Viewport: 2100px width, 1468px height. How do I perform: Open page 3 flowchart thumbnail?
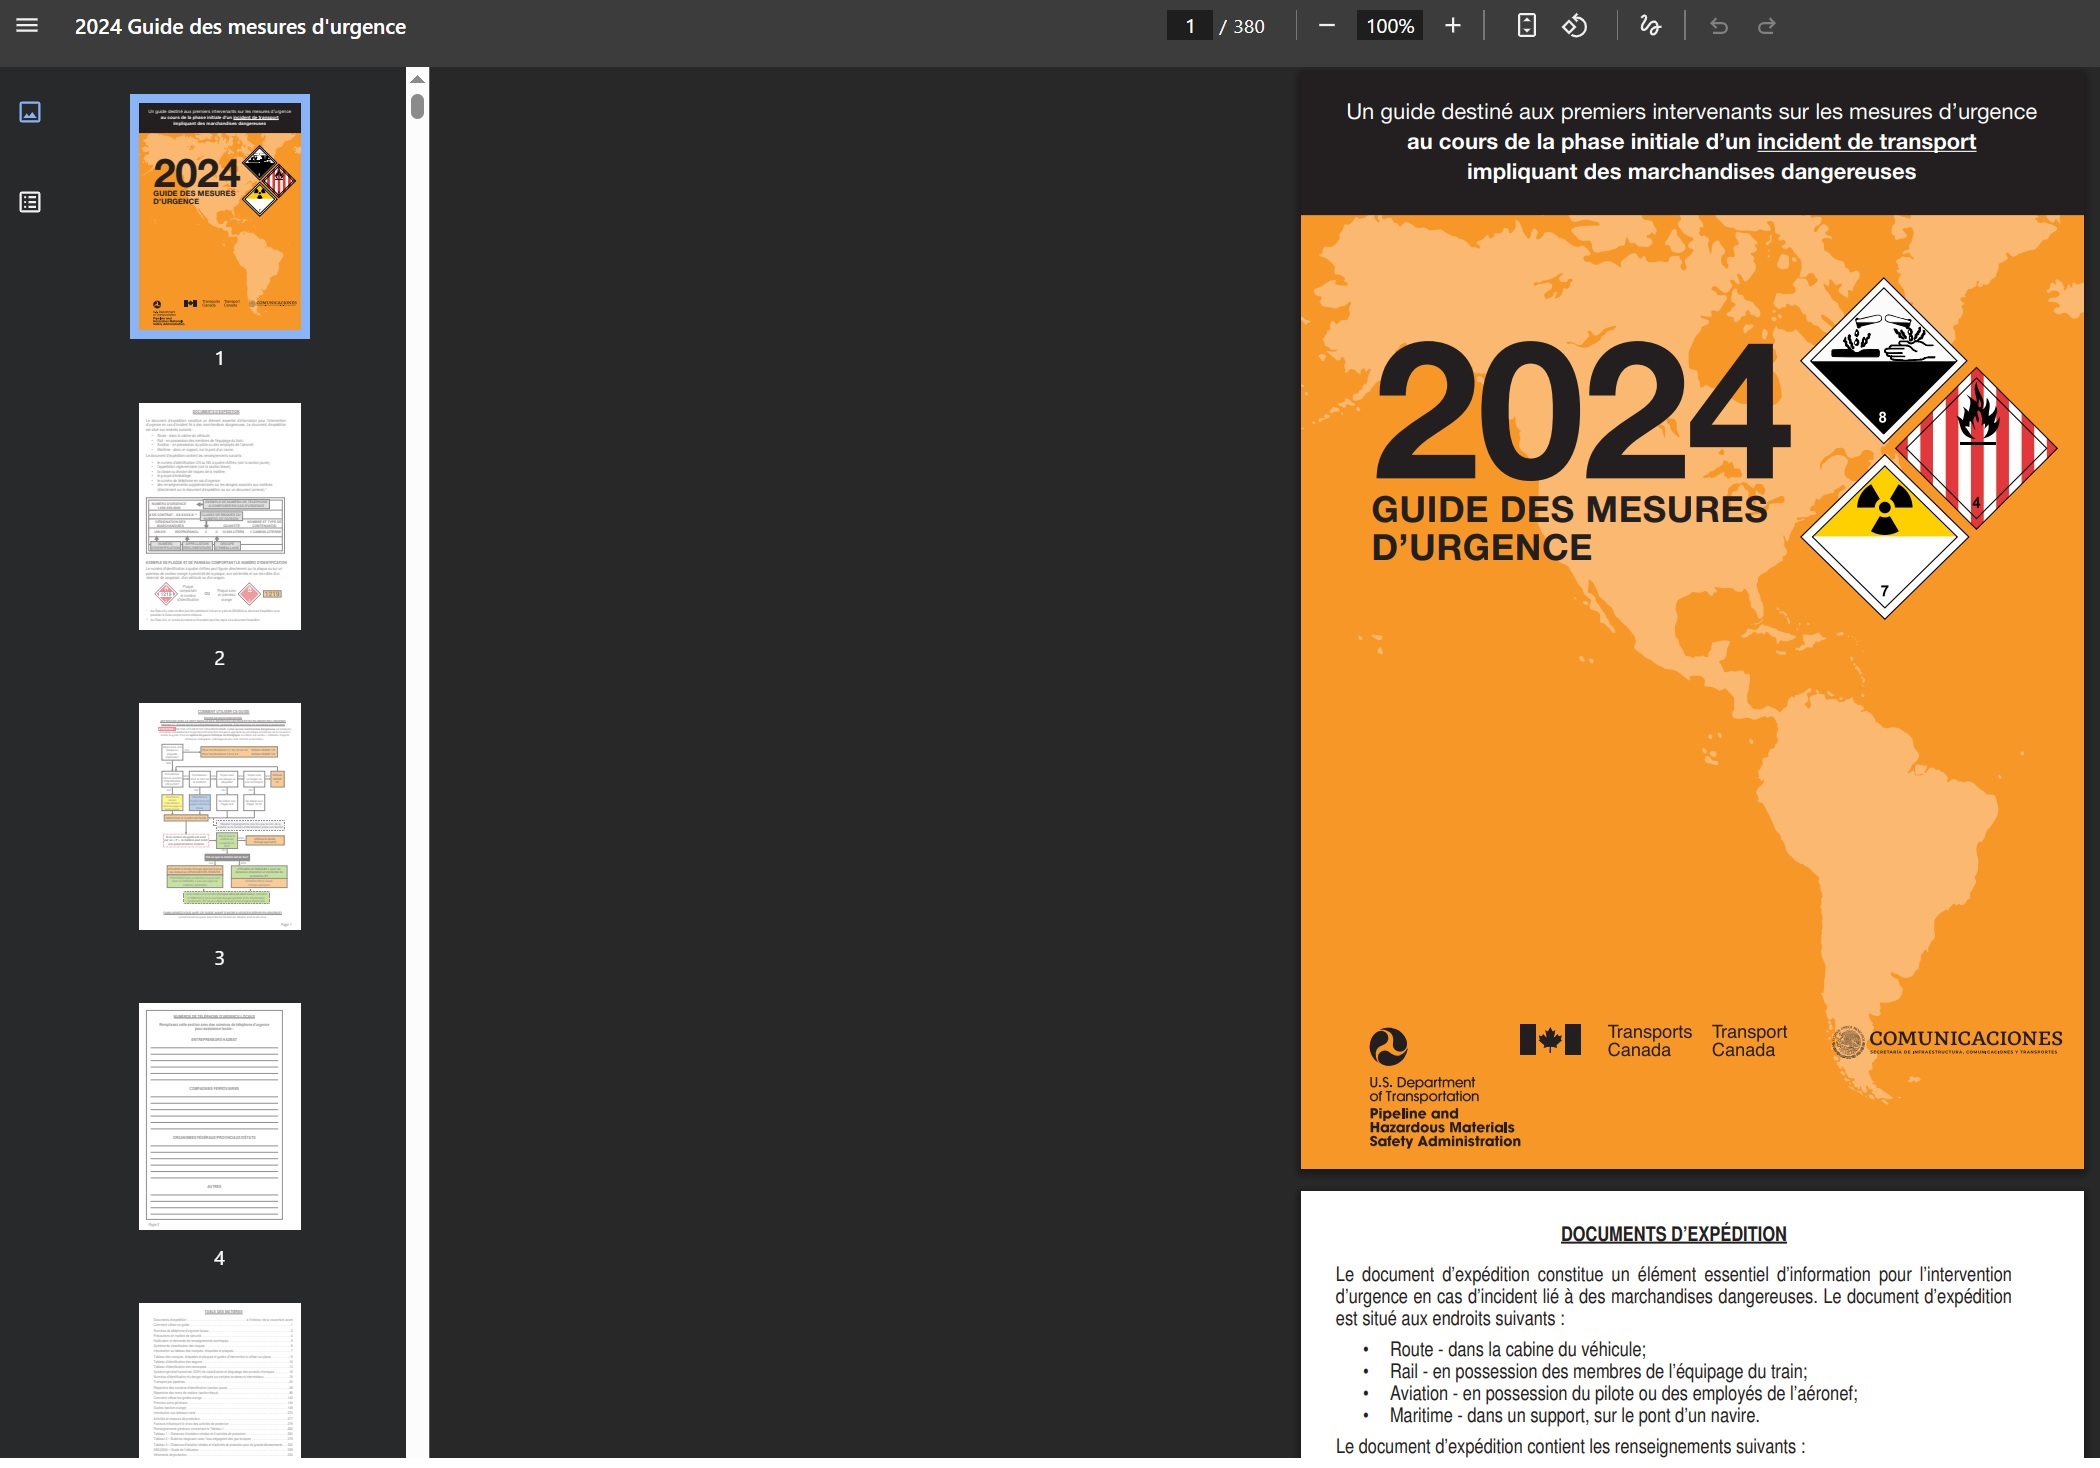pyautogui.click(x=219, y=816)
